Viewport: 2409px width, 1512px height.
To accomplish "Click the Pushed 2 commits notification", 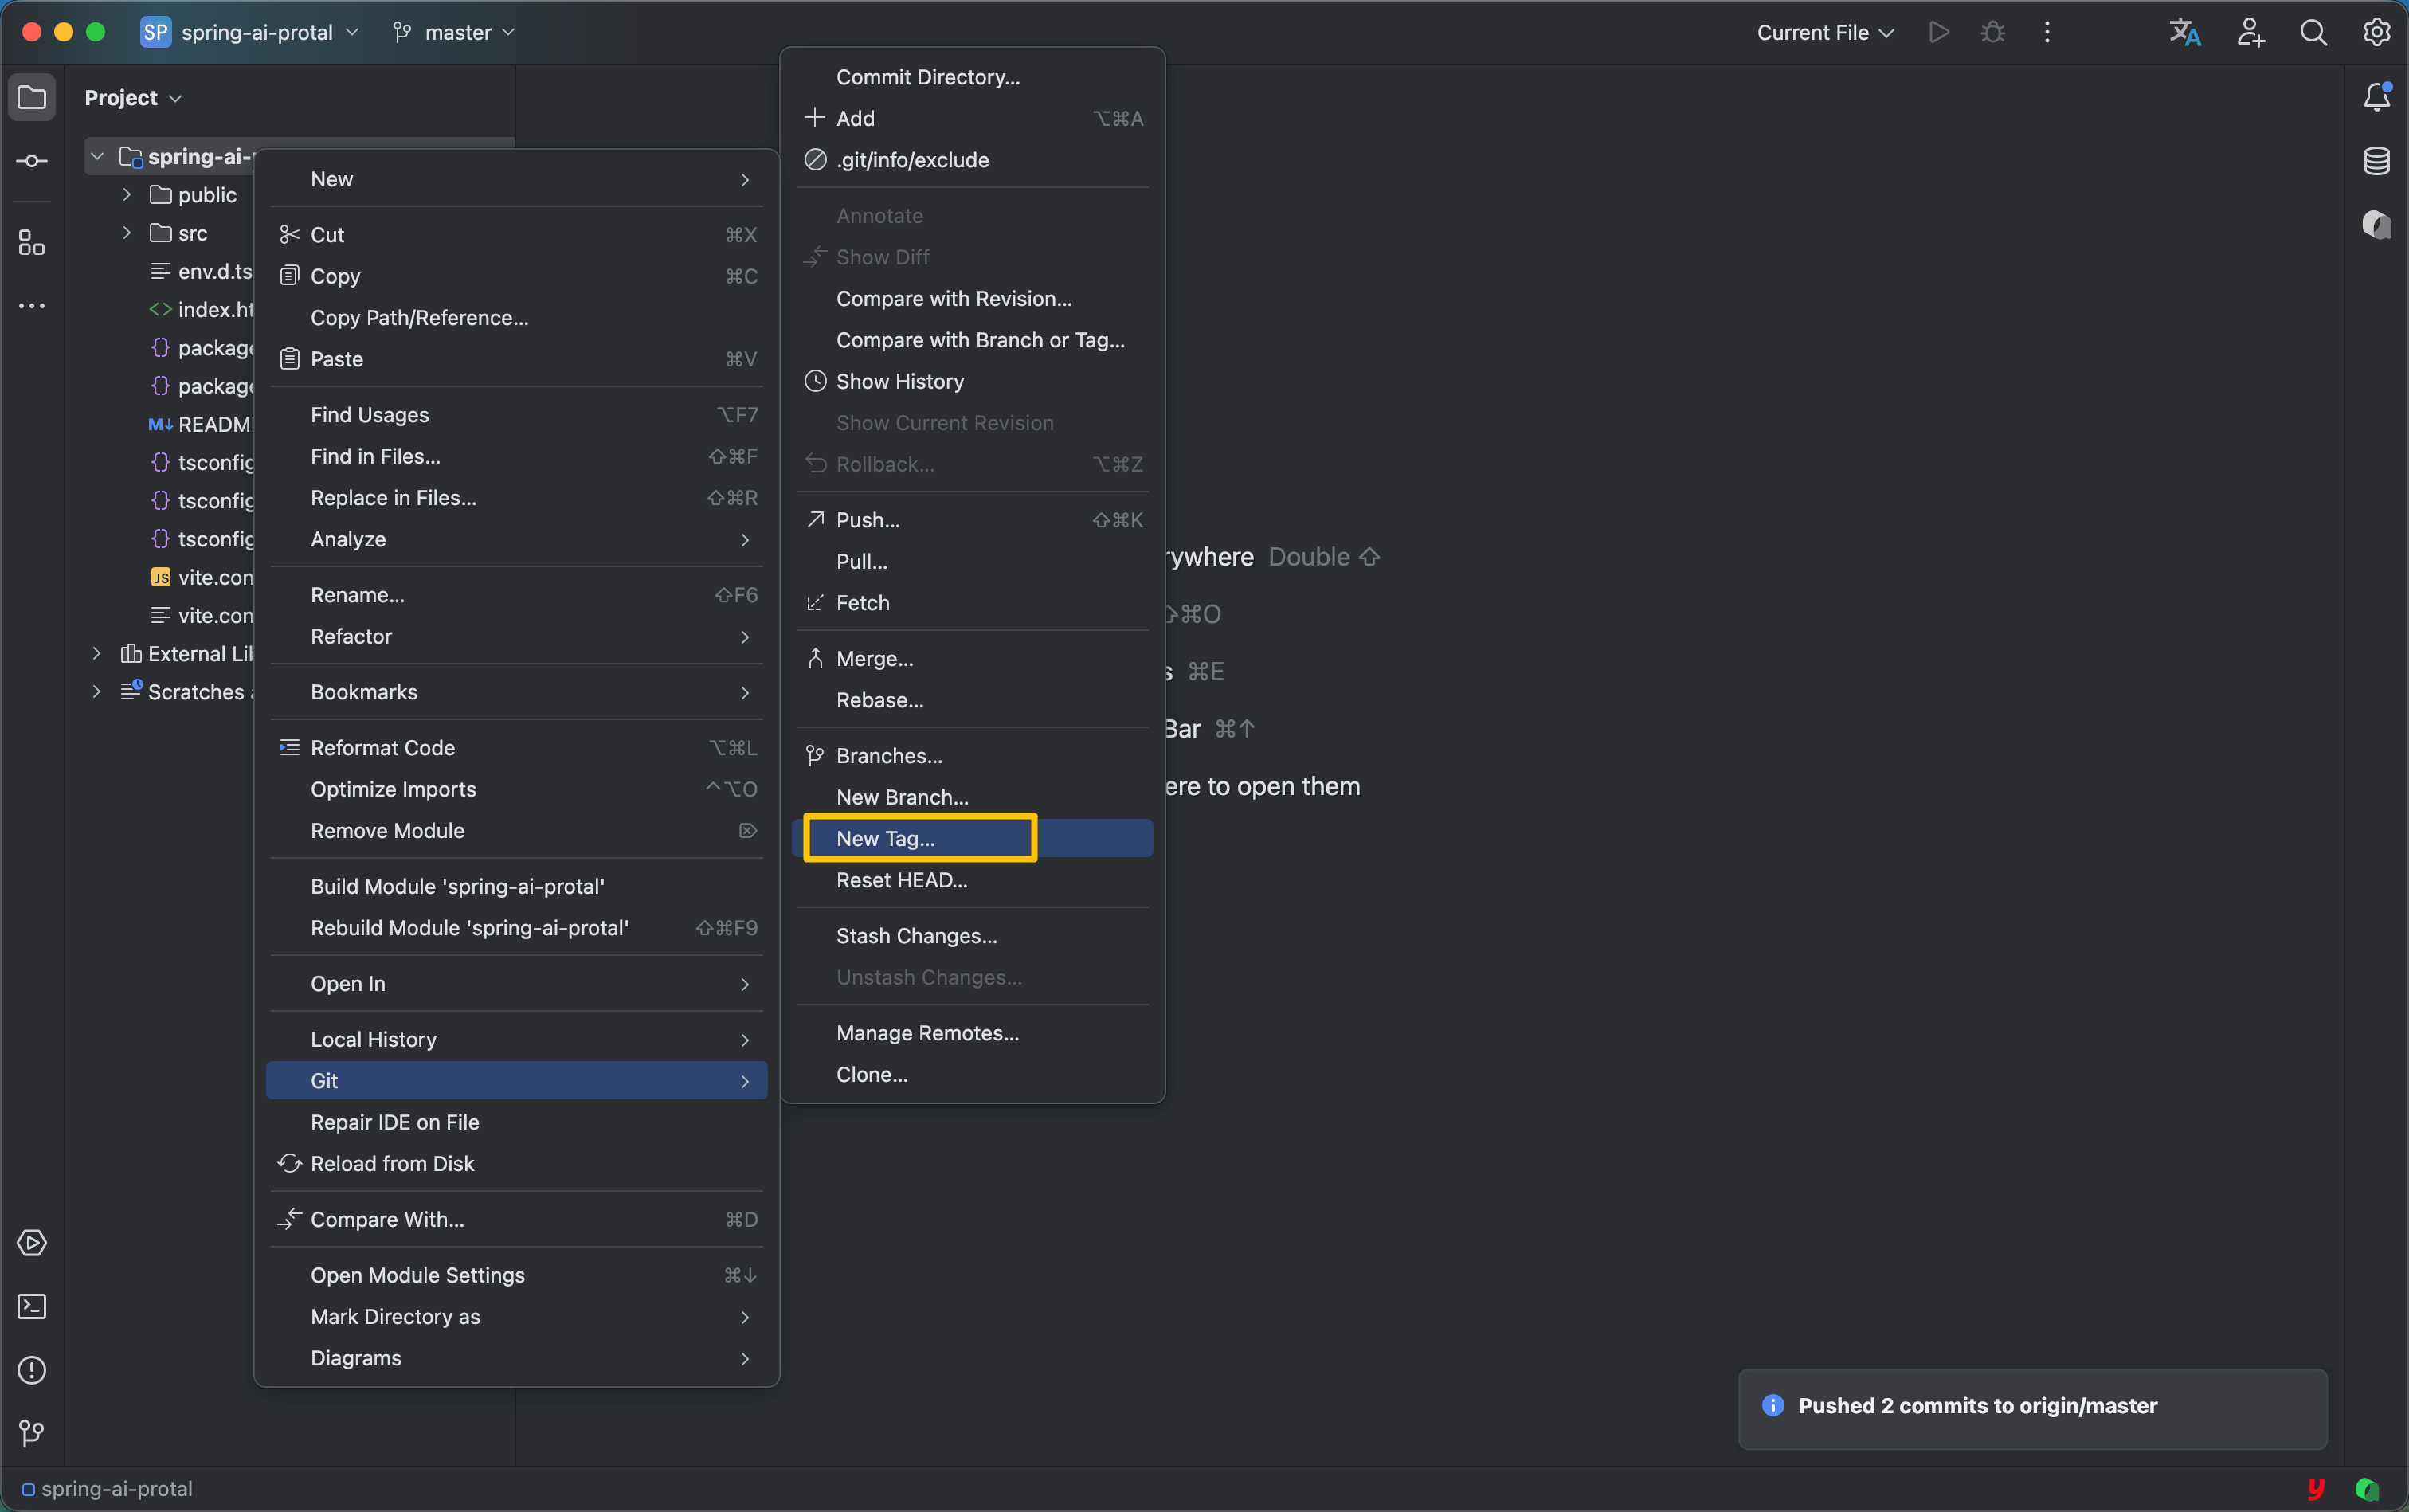I will (1977, 1406).
